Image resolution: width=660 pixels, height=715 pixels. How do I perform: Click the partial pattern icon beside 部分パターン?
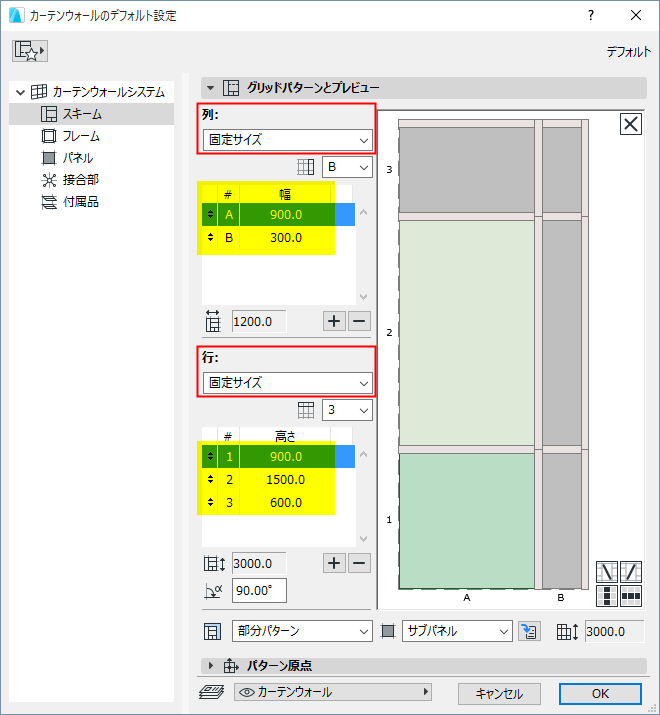(213, 632)
